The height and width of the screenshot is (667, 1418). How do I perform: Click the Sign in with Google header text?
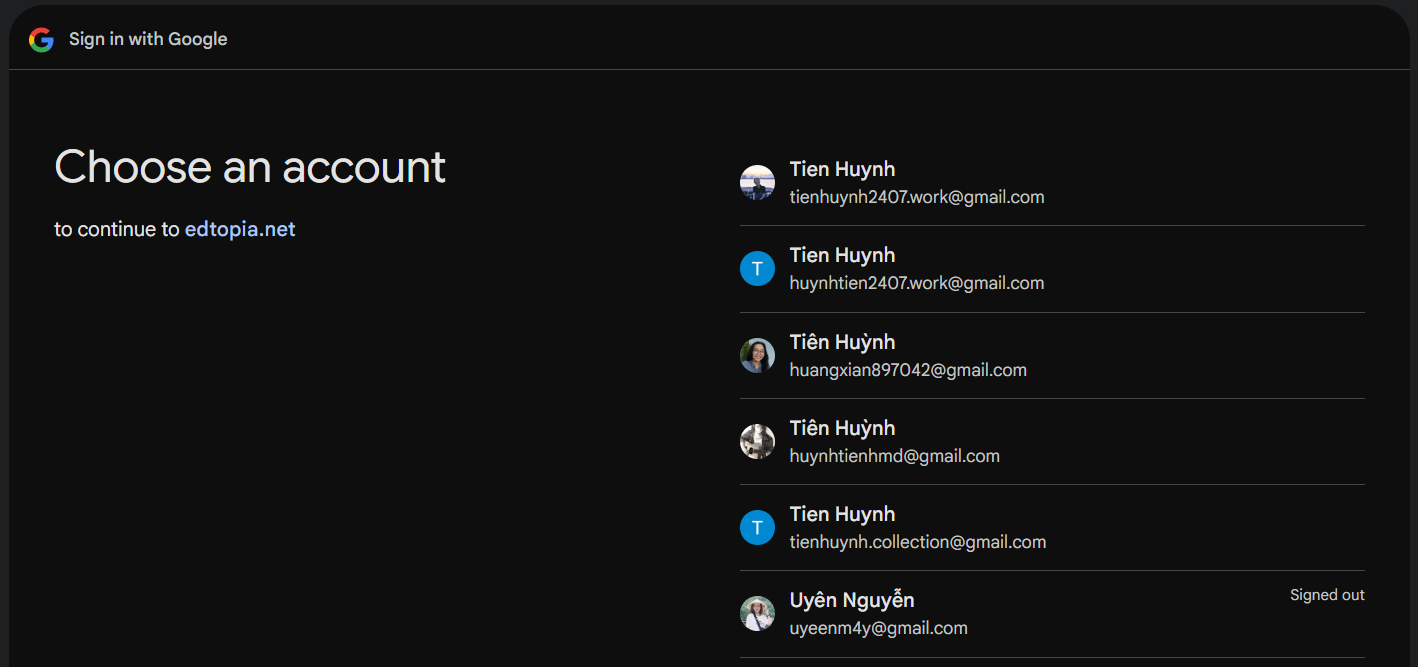[148, 39]
